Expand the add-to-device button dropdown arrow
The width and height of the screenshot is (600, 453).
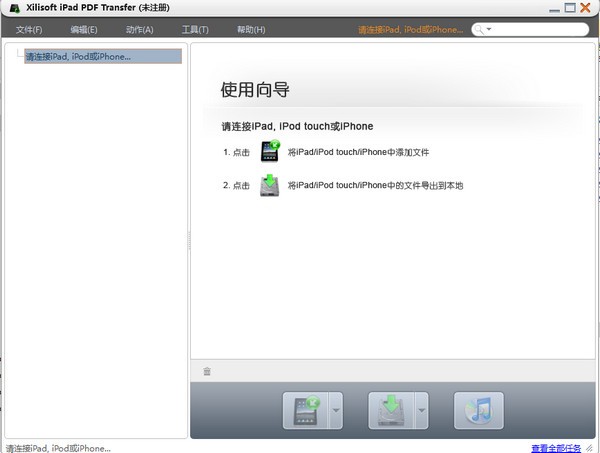click(336, 410)
